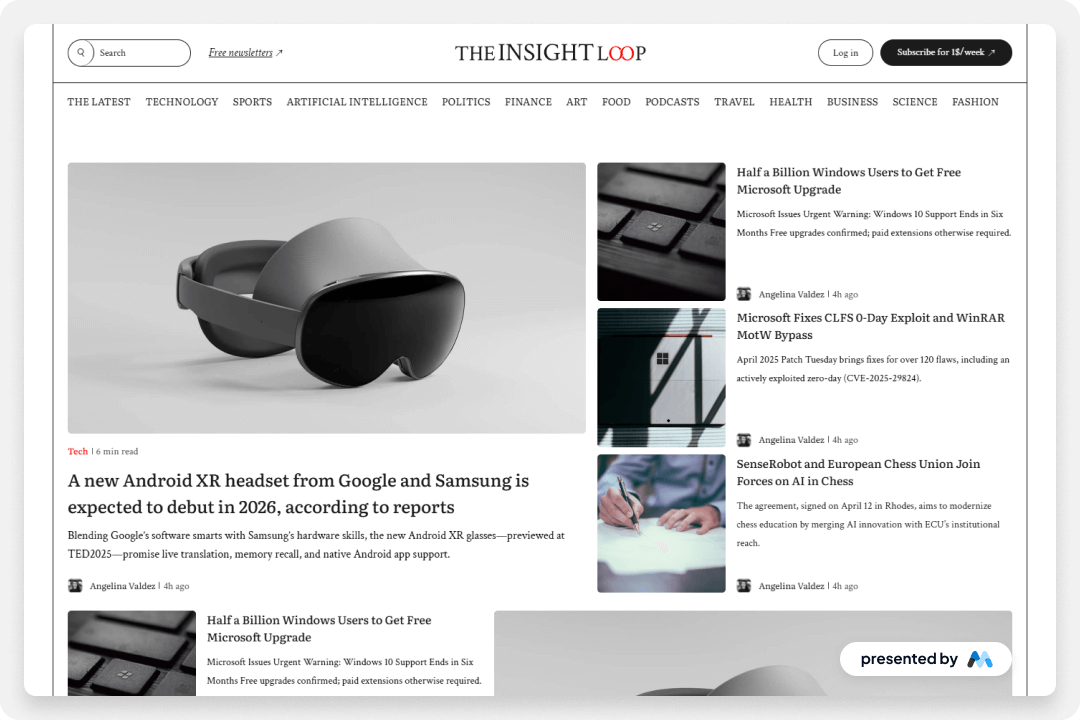1080x720 pixels.
Task: Go to Artificial Intelligence section
Action: coord(357,102)
